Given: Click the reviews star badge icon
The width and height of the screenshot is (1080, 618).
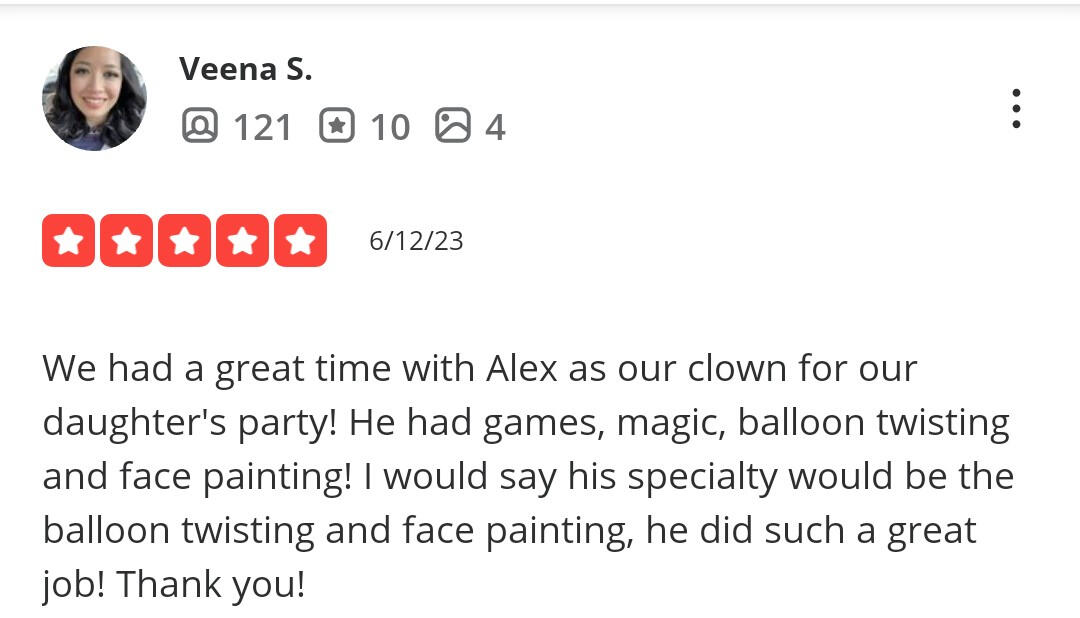Looking at the screenshot, I should pos(337,126).
